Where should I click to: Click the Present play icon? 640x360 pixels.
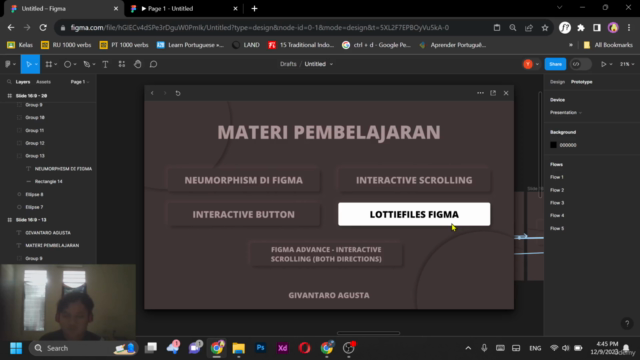[x=603, y=64]
